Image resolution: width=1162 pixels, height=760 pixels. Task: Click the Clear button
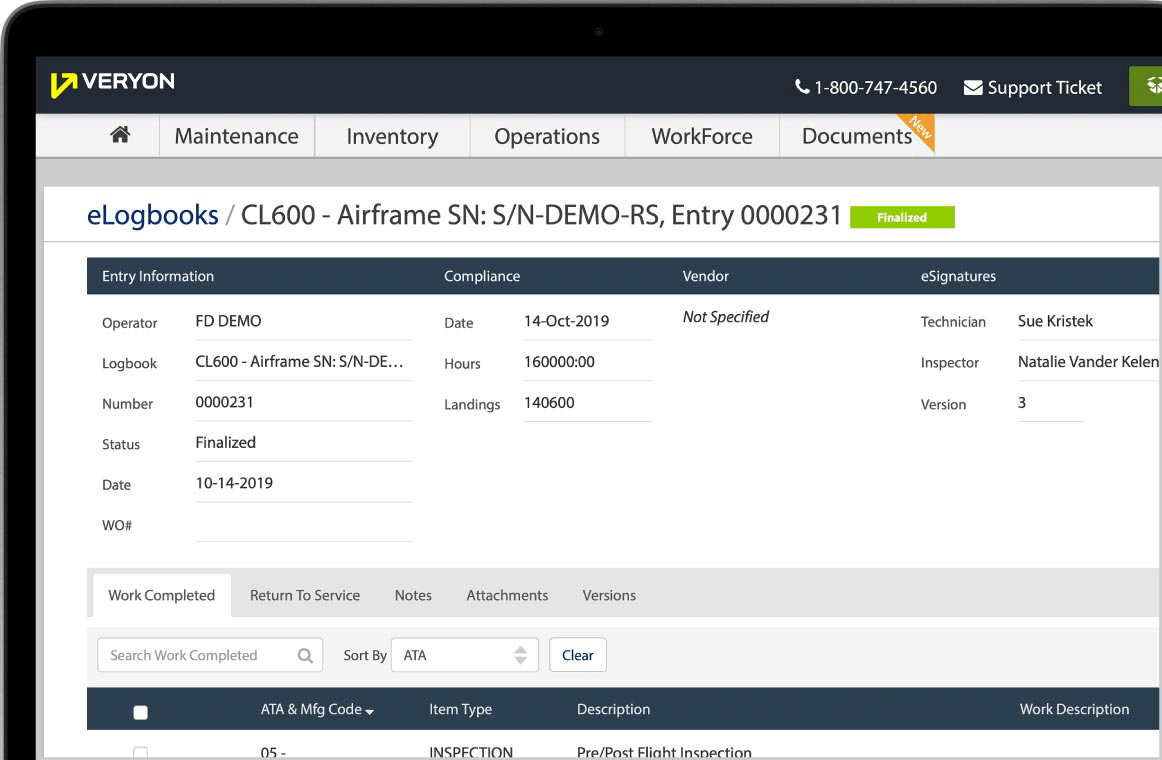tap(578, 655)
